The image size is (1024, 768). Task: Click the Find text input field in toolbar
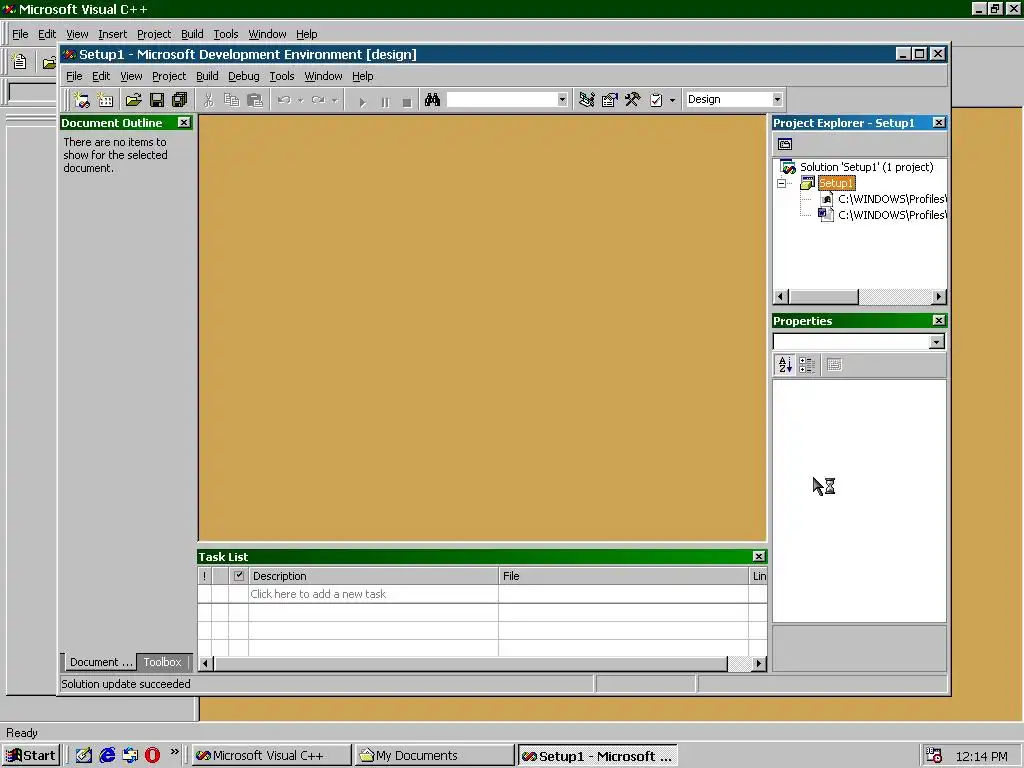pyautogui.click(x=502, y=100)
